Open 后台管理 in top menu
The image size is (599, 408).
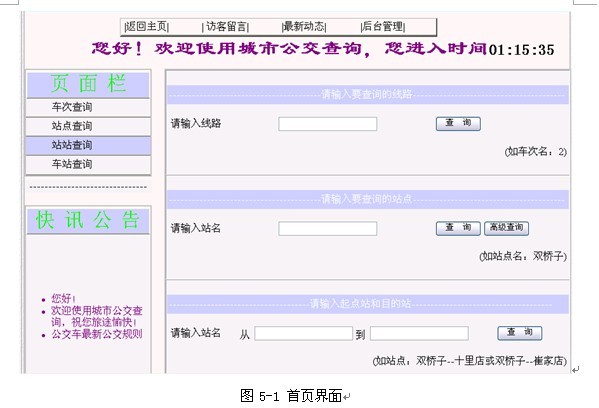point(383,26)
